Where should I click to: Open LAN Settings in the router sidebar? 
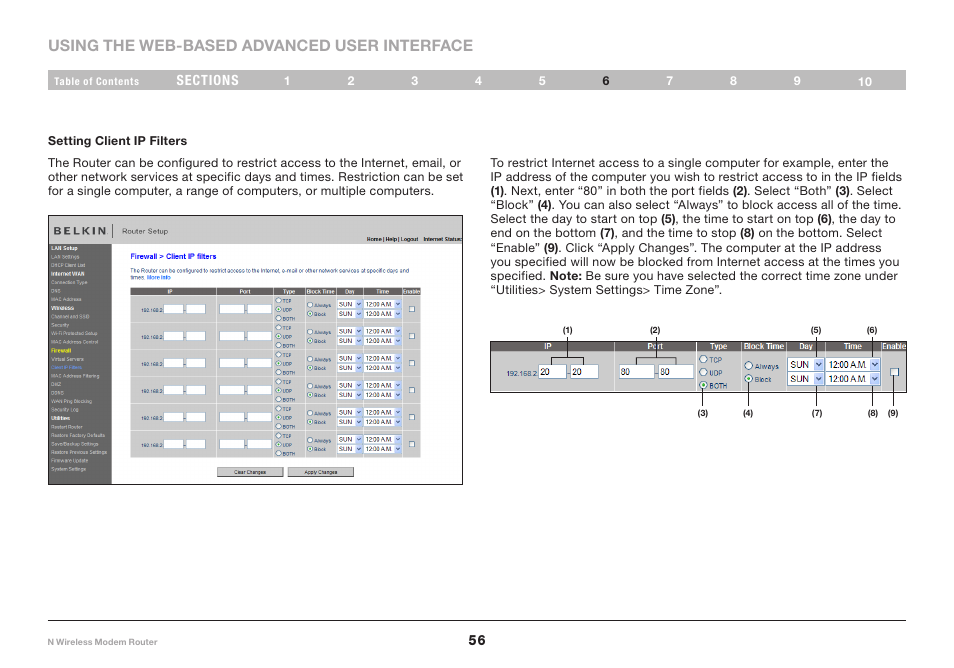point(65,257)
